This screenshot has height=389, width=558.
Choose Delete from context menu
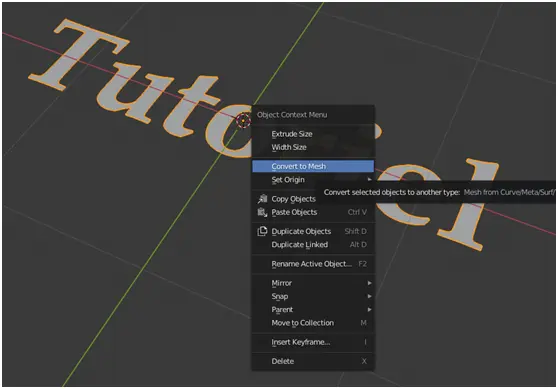[x=313, y=361]
